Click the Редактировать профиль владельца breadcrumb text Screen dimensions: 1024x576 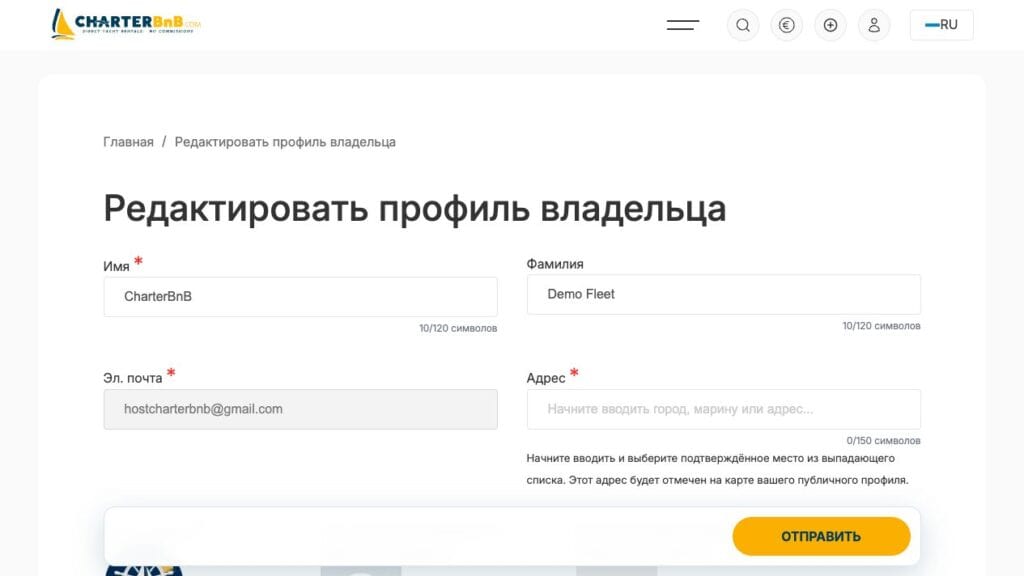tap(285, 142)
